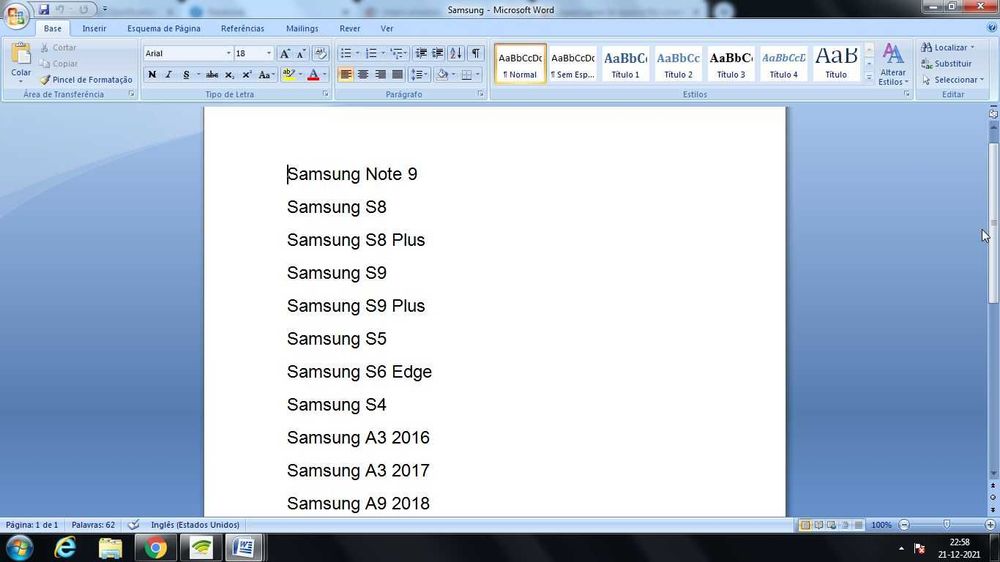
Task: Increase paragraph indent
Action: point(438,54)
